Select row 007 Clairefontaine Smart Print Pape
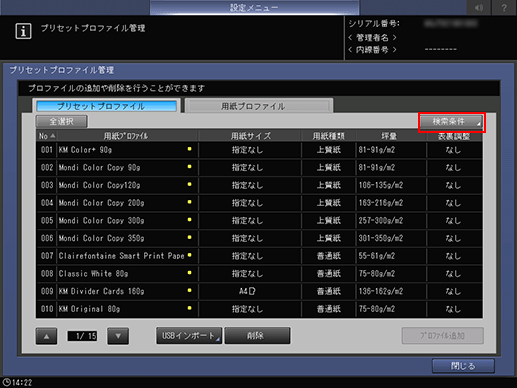517x388 pixels. click(x=259, y=256)
